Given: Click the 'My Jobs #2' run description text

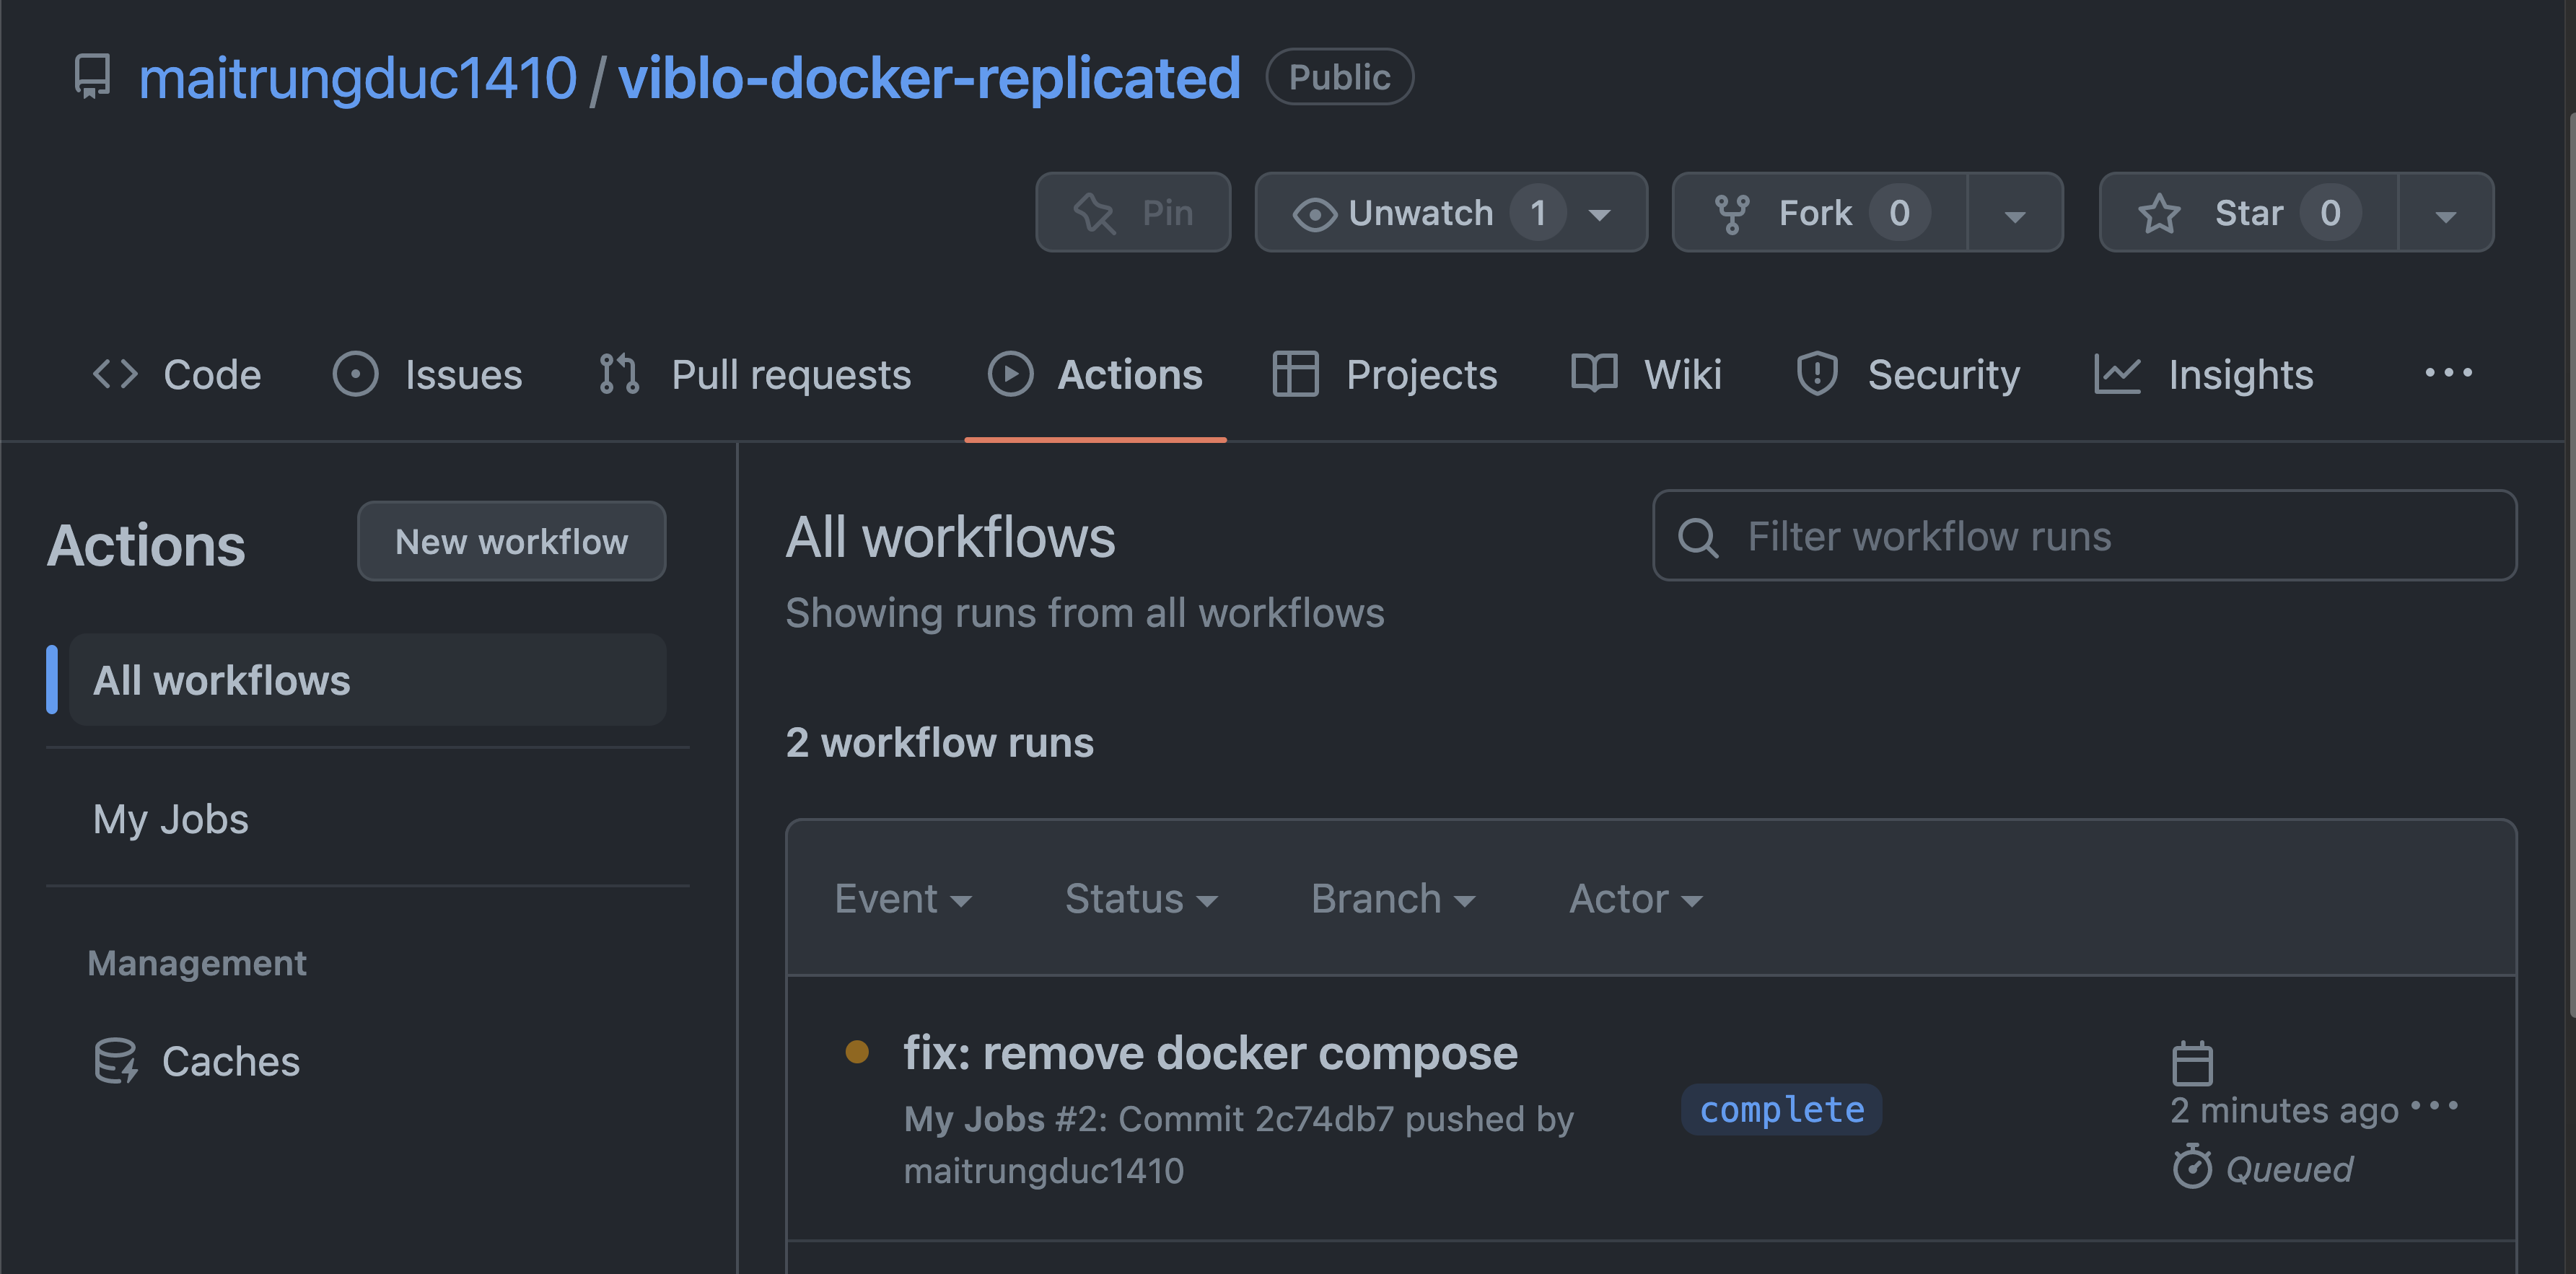Looking at the screenshot, I should (1239, 1144).
